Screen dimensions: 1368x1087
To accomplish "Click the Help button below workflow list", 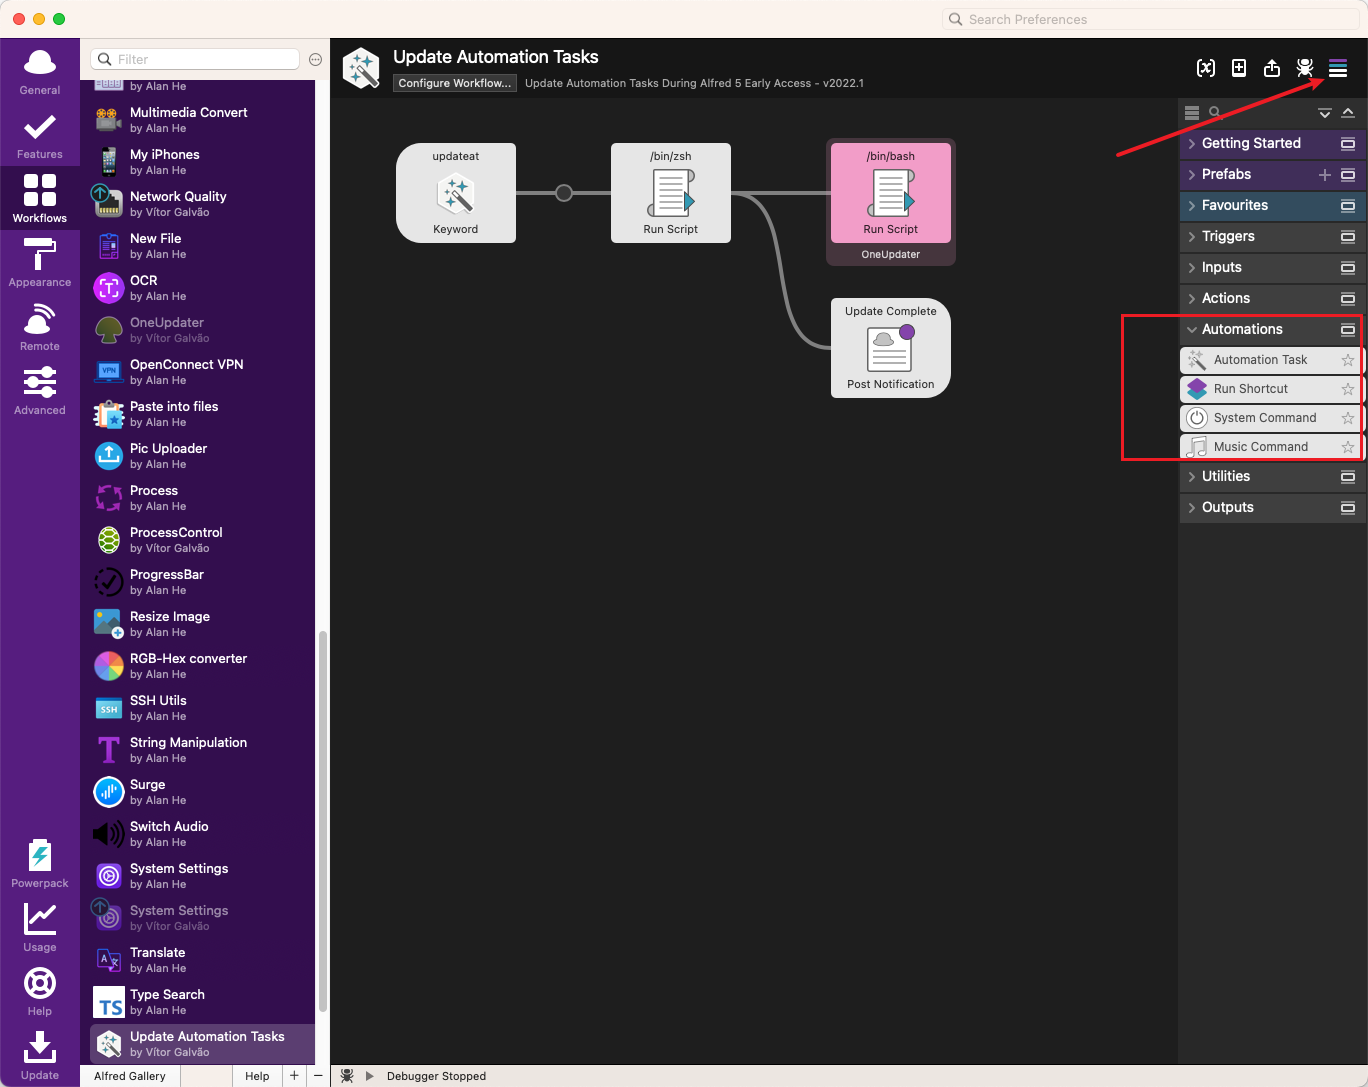I will pyautogui.click(x=257, y=1076).
